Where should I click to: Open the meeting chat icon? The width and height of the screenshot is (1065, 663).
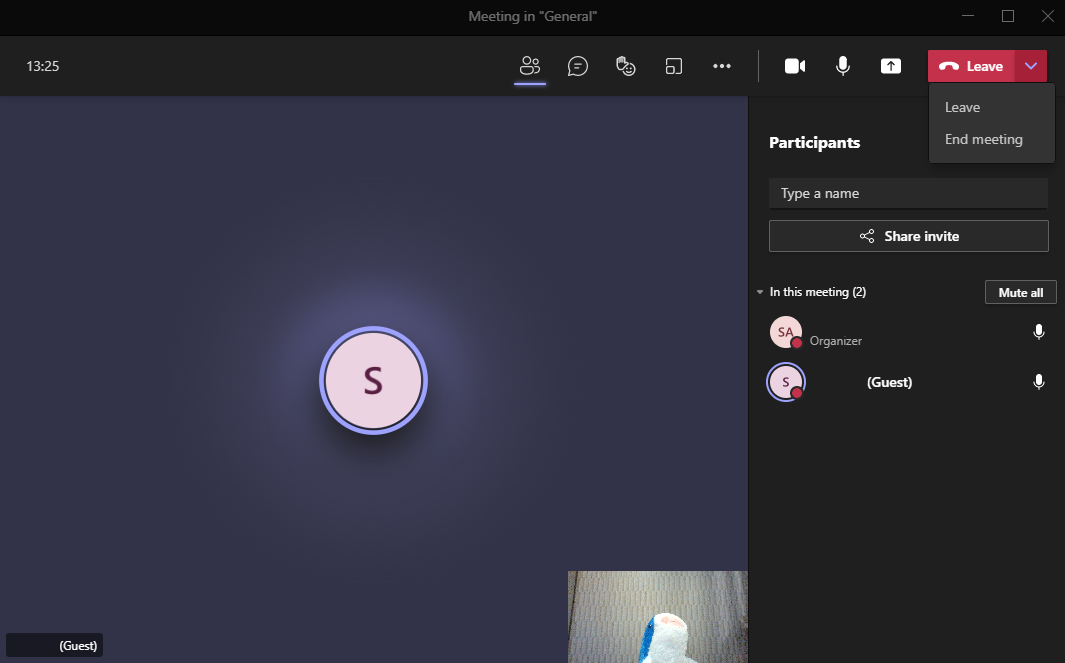[x=577, y=66]
